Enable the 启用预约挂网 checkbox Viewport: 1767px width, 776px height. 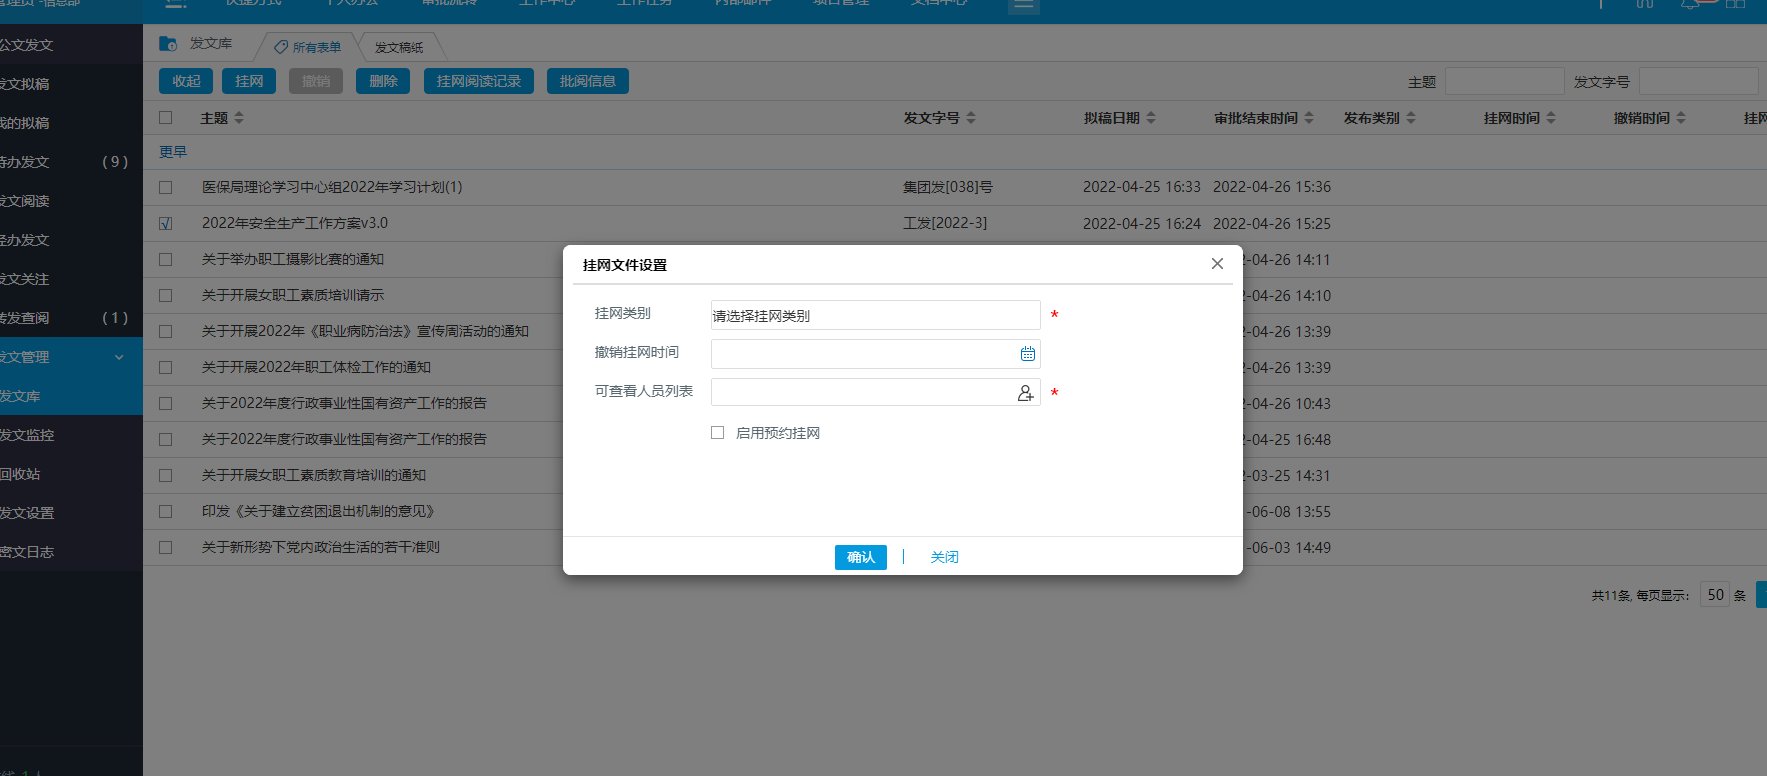[x=717, y=433]
